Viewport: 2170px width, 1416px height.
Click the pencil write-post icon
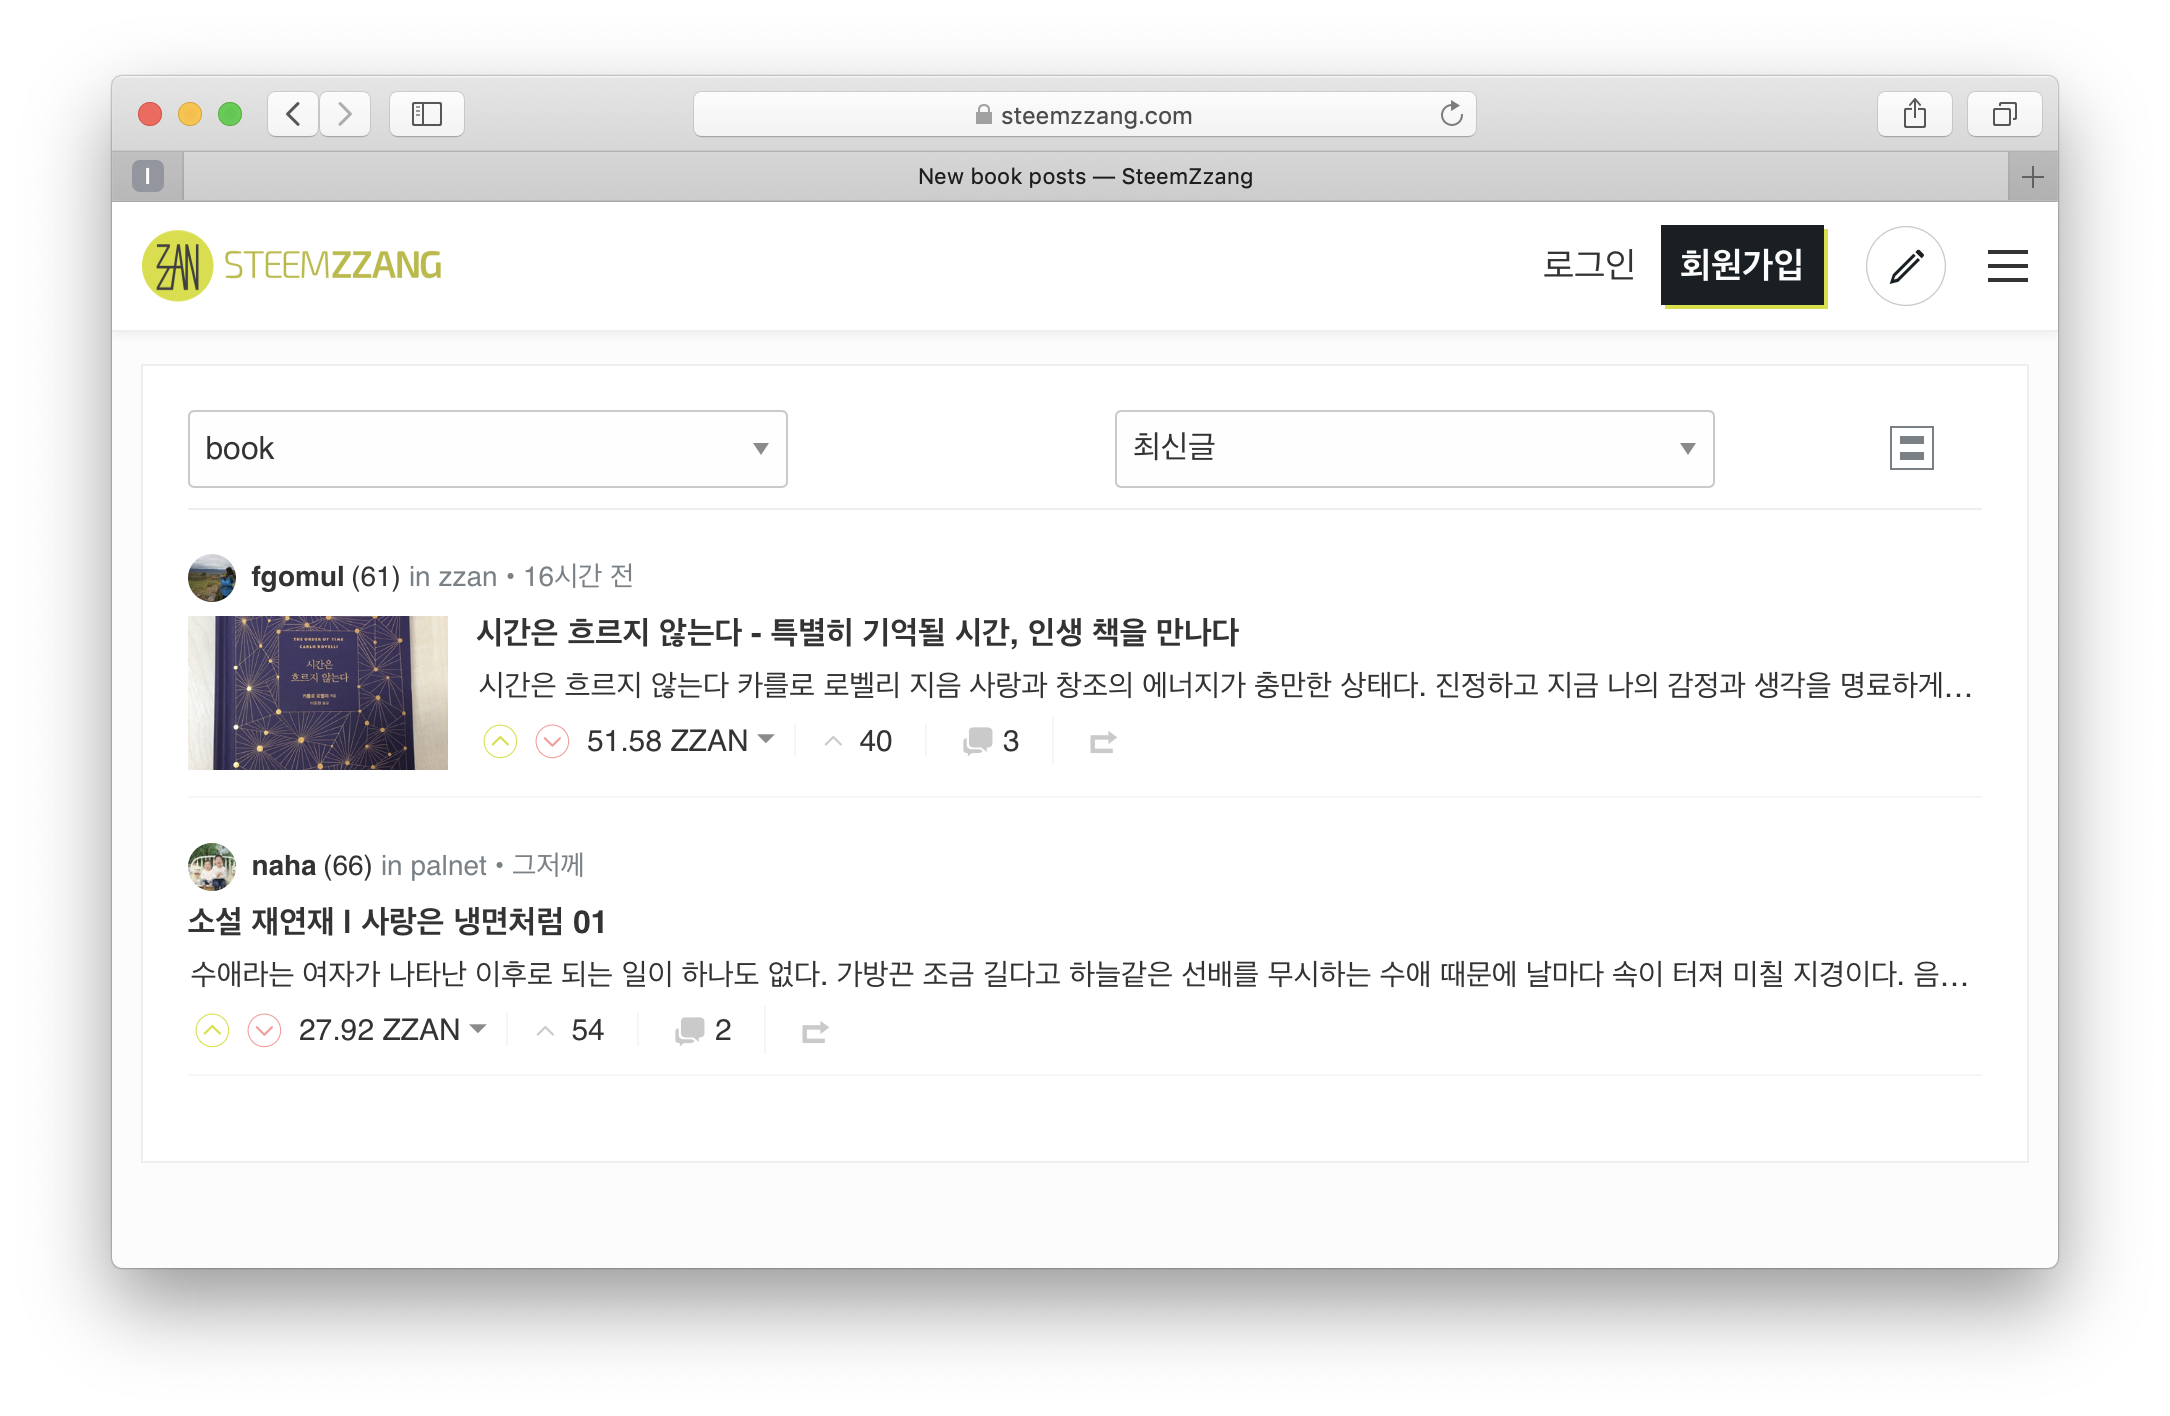click(x=1905, y=266)
